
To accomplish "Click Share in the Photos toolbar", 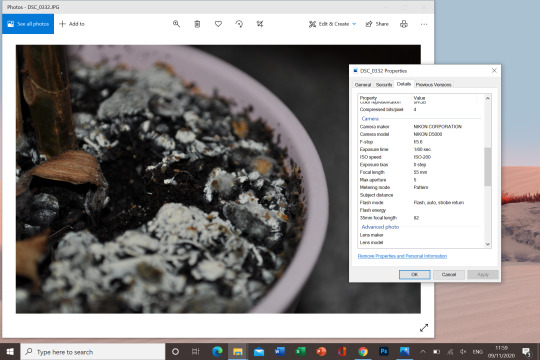I will pos(377,24).
